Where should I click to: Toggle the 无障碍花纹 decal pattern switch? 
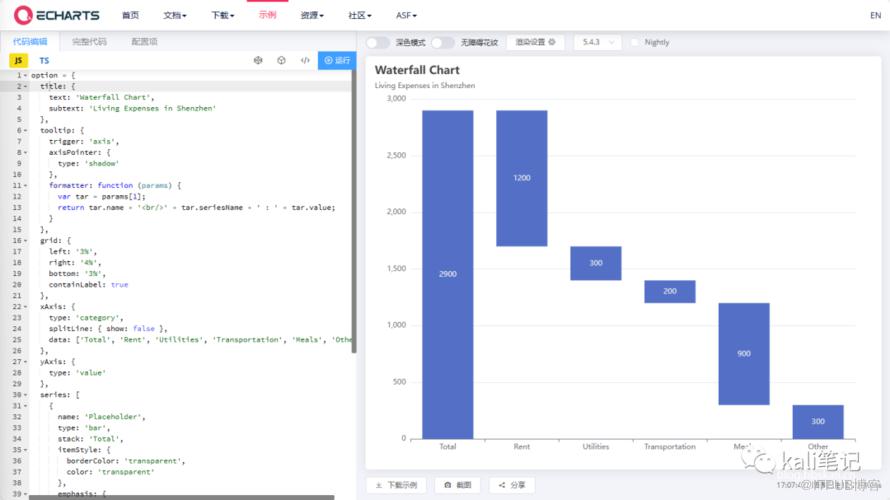click(x=442, y=43)
